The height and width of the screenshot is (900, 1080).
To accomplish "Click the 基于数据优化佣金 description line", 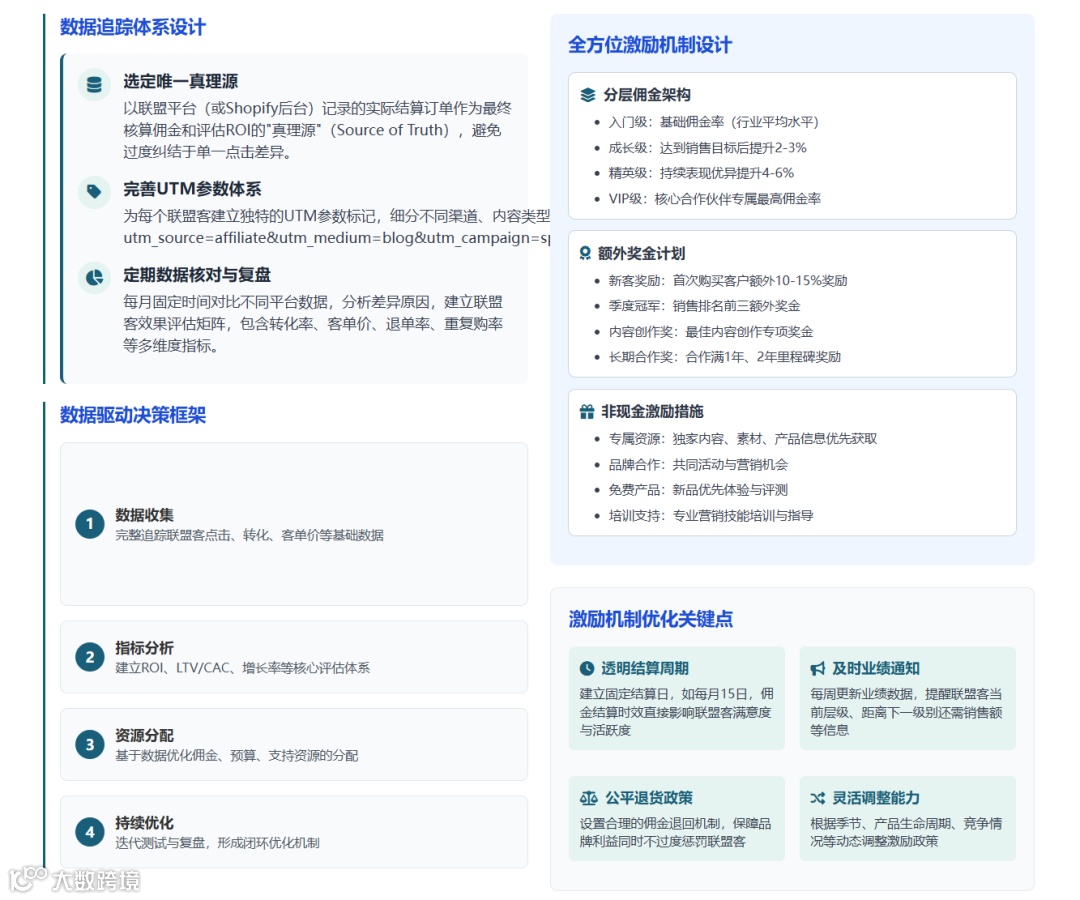I will coord(236,756).
